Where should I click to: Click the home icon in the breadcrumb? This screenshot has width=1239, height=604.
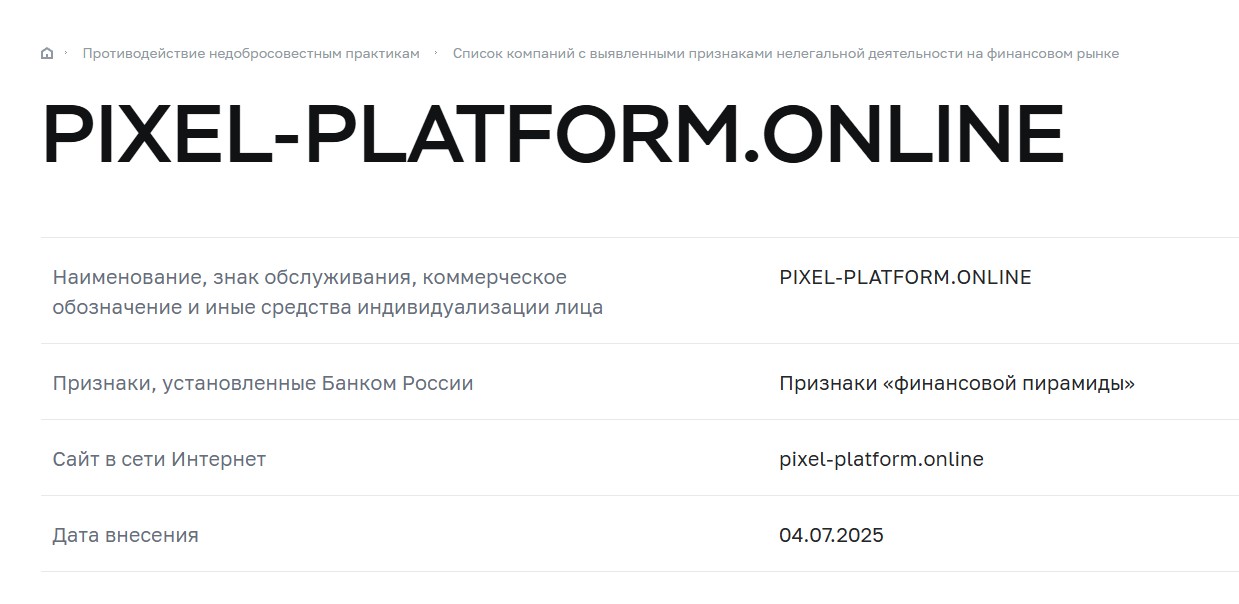45,53
